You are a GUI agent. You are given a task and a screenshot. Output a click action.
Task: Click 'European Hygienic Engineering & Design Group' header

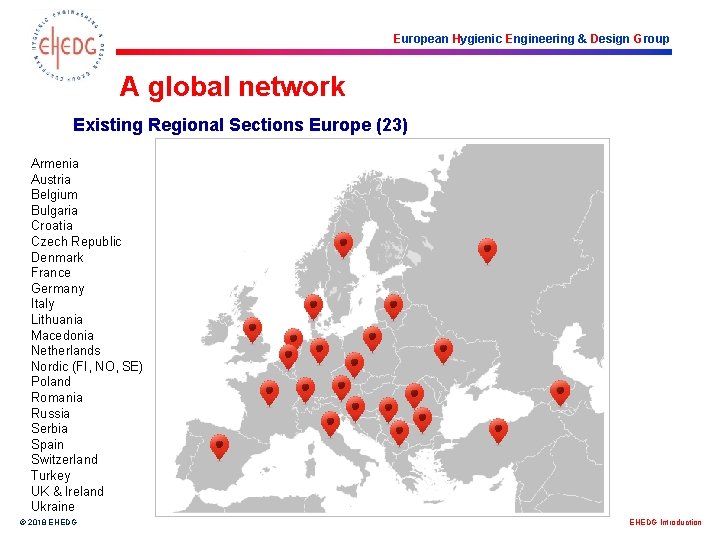pos(531,39)
